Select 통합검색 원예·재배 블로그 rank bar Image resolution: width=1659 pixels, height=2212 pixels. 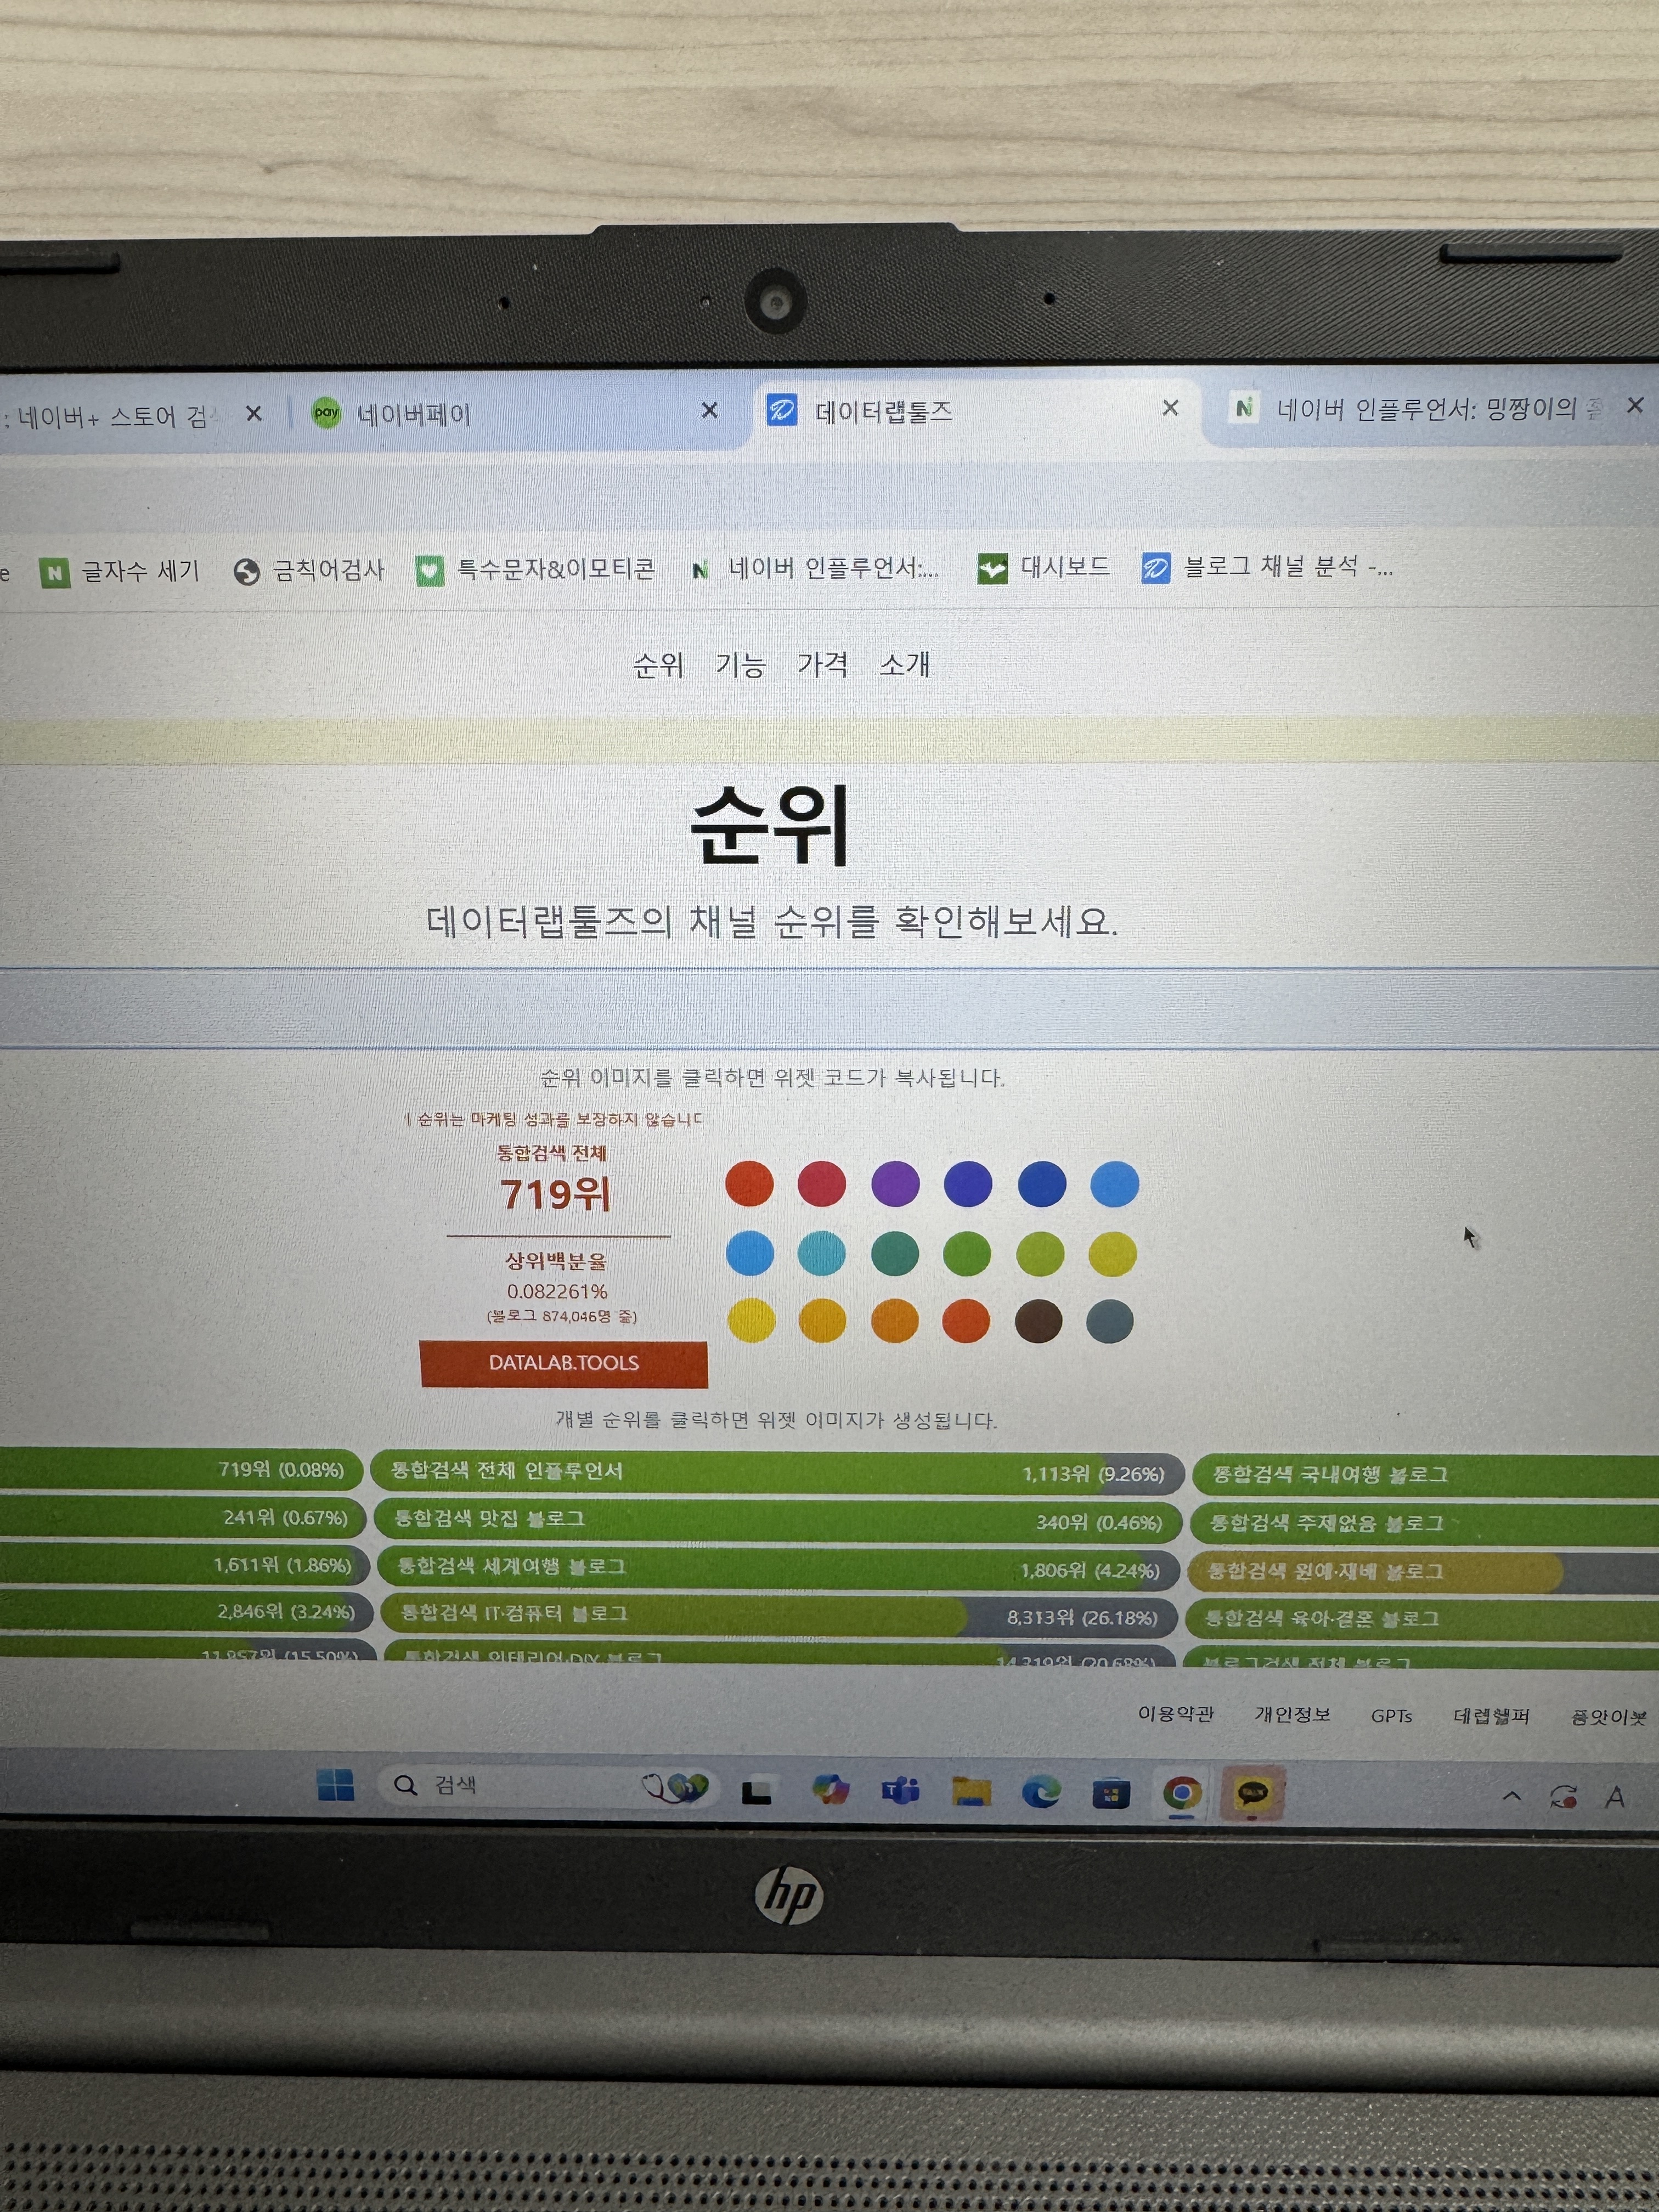pos(1423,1572)
